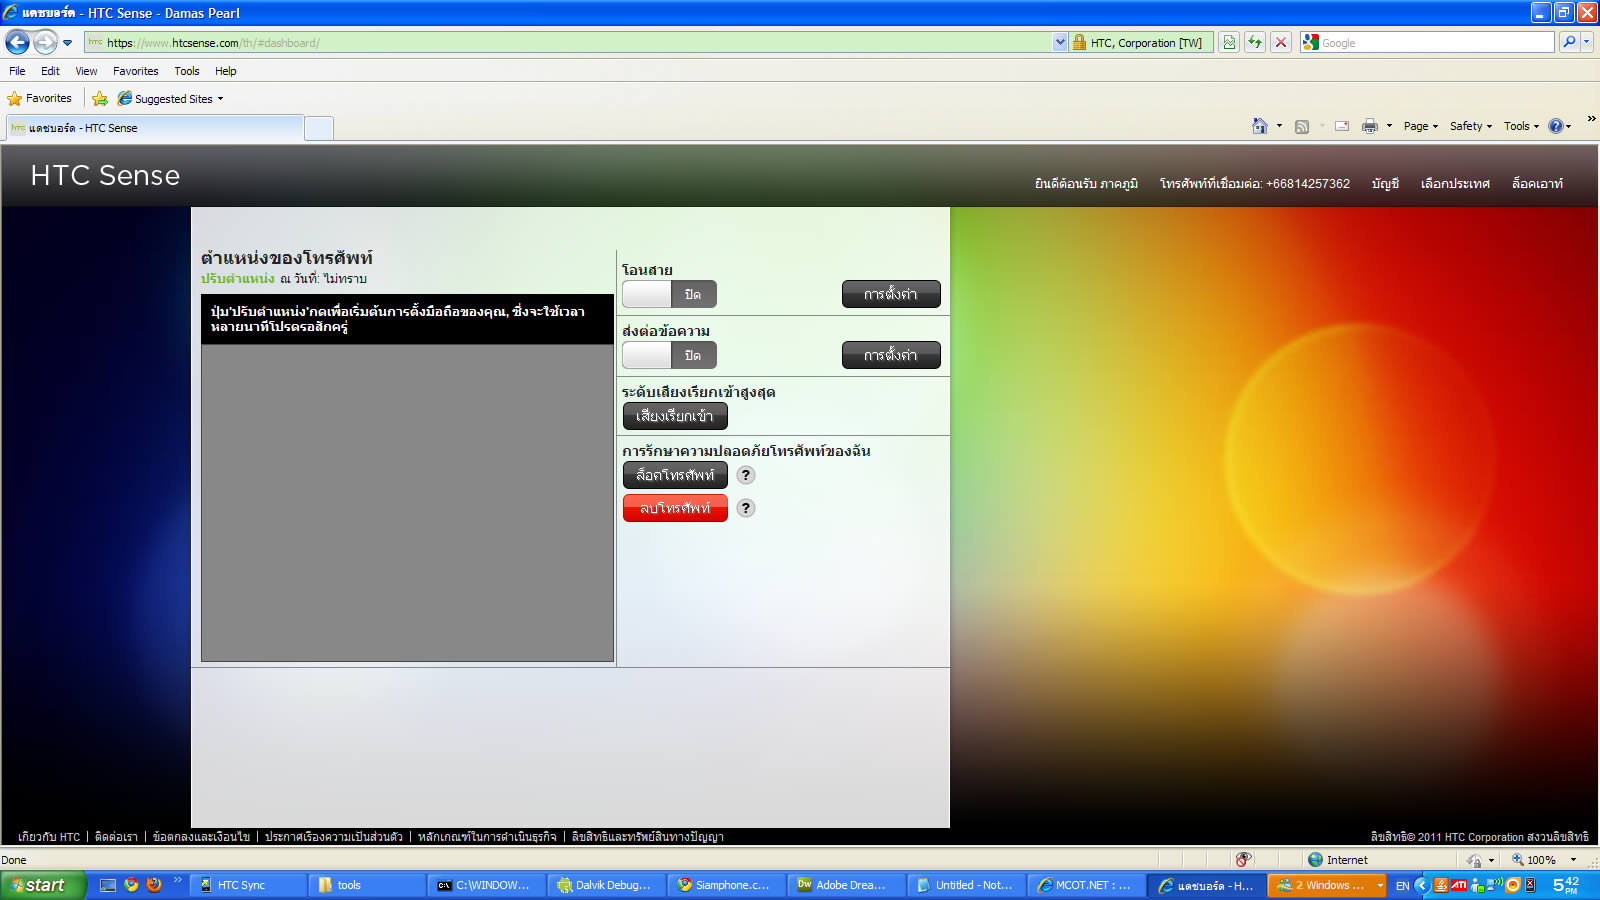Toggle the โอนสาย call forwarding switch

point(669,294)
